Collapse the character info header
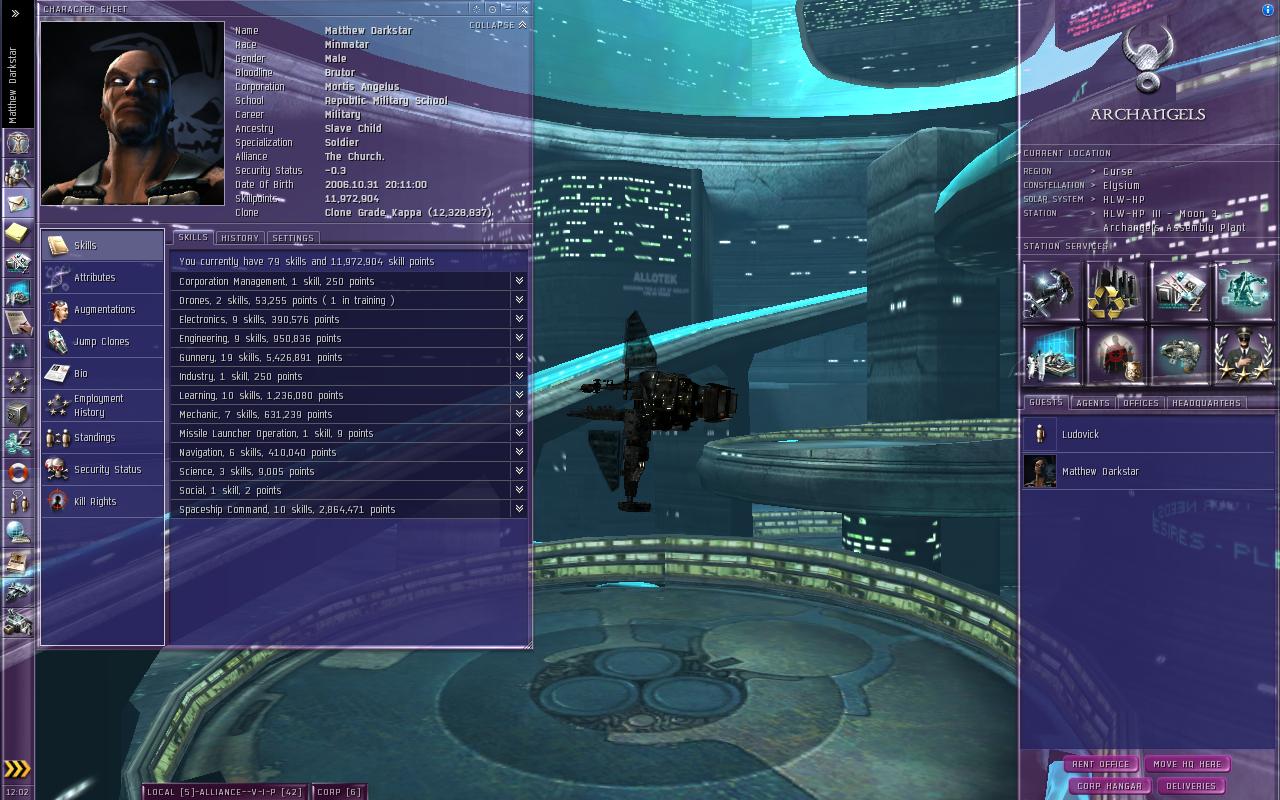The width and height of the screenshot is (1280, 800). coord(498,25)
